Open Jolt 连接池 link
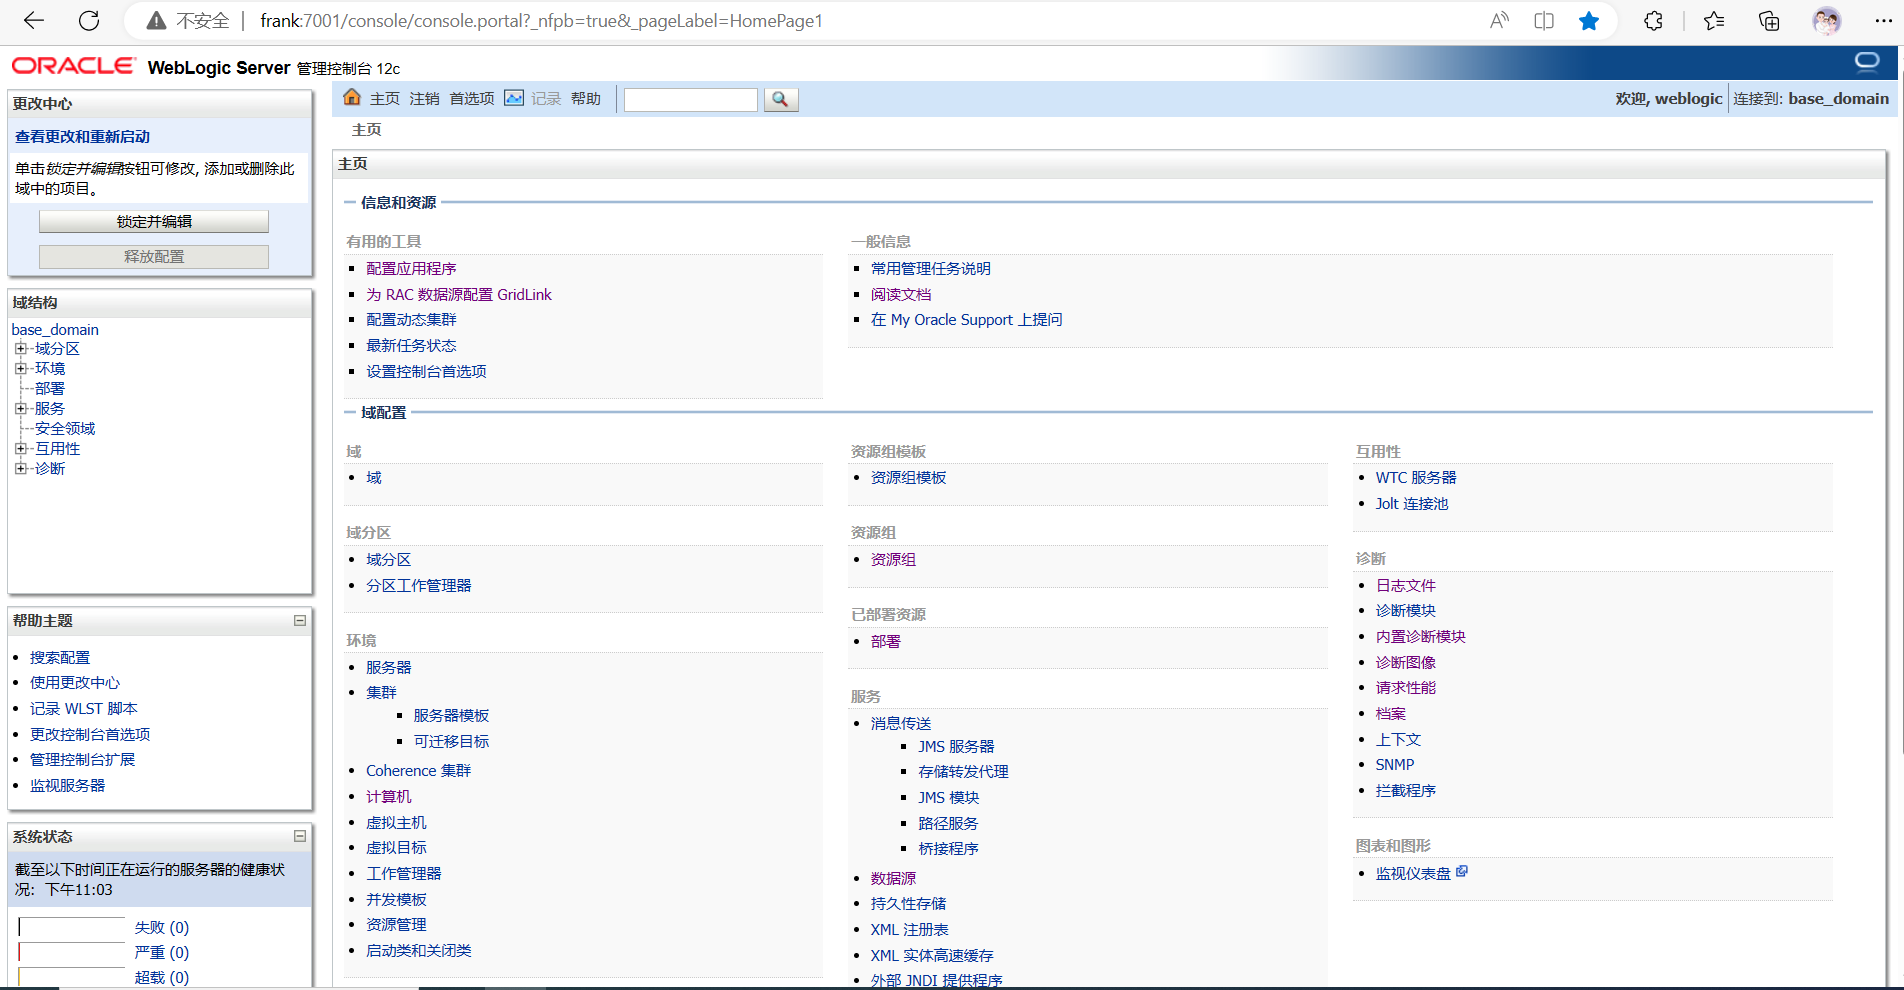Viewport: 1904px width, 990px height. tap(1412, 503)
